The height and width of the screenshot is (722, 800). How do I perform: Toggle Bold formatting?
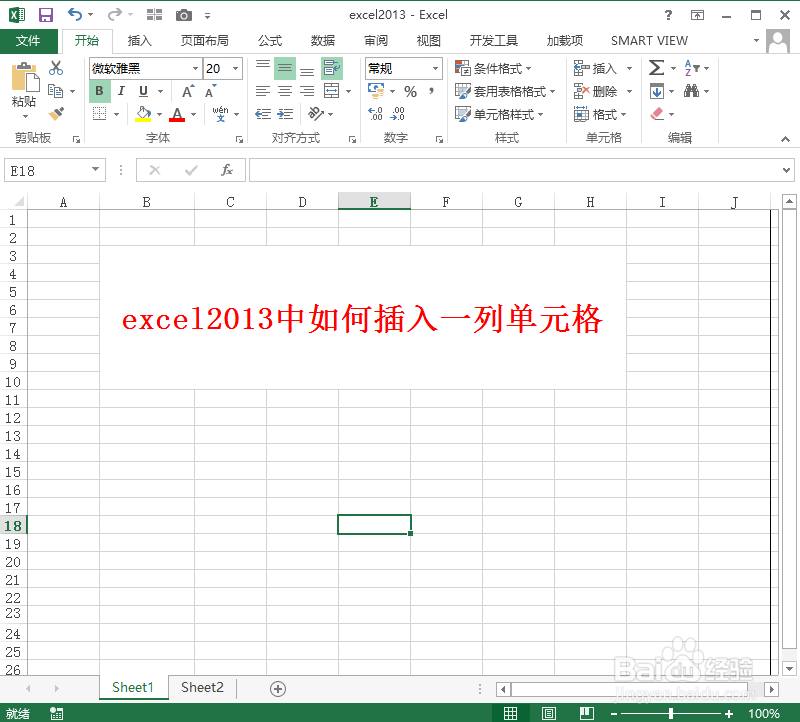[99, 91]
